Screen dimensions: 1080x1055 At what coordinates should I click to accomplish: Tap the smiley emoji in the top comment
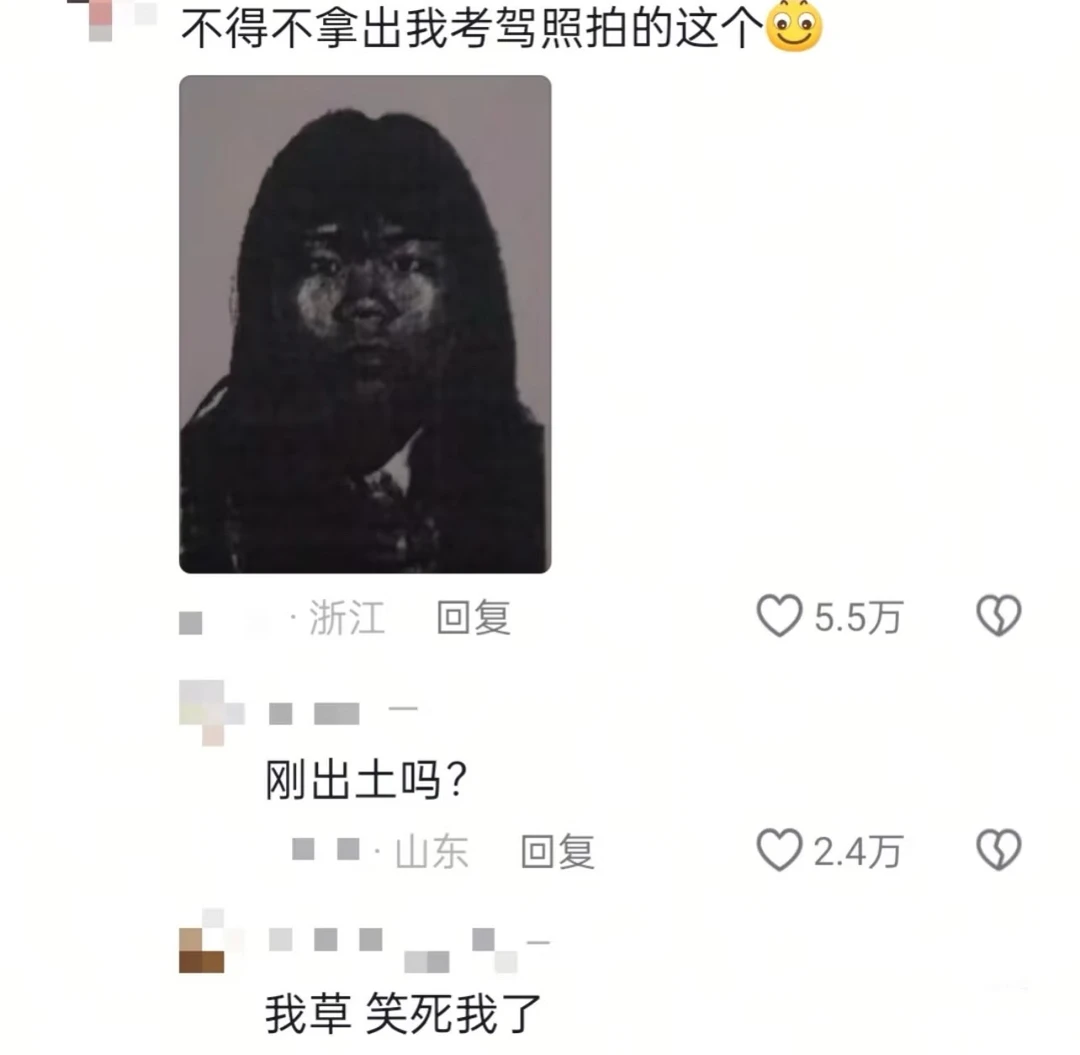tap(794, 26)
